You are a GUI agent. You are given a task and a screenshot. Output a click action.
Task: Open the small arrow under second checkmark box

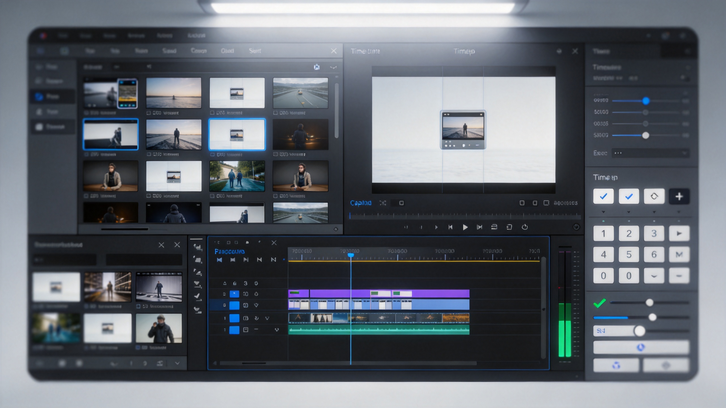629,212
